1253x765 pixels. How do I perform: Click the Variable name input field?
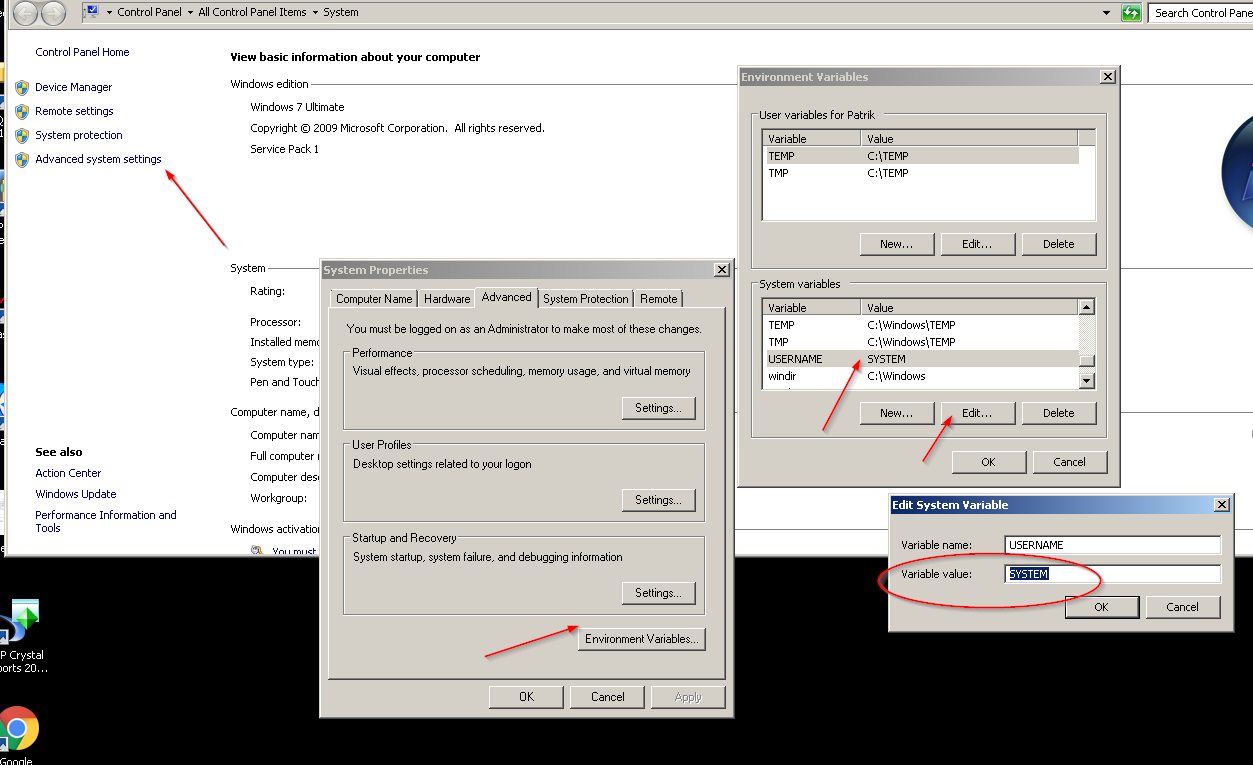coord(1113,545)
